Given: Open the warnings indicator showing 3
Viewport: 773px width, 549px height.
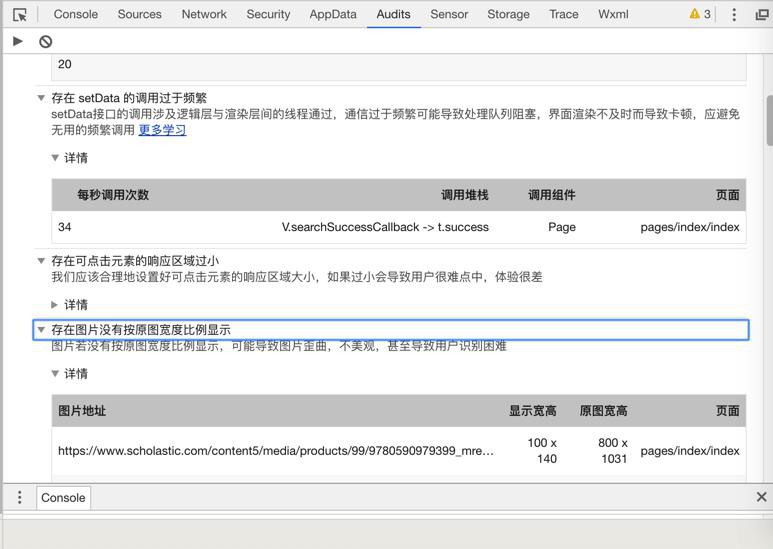Looking at the screenshot, I should point(700,14).
